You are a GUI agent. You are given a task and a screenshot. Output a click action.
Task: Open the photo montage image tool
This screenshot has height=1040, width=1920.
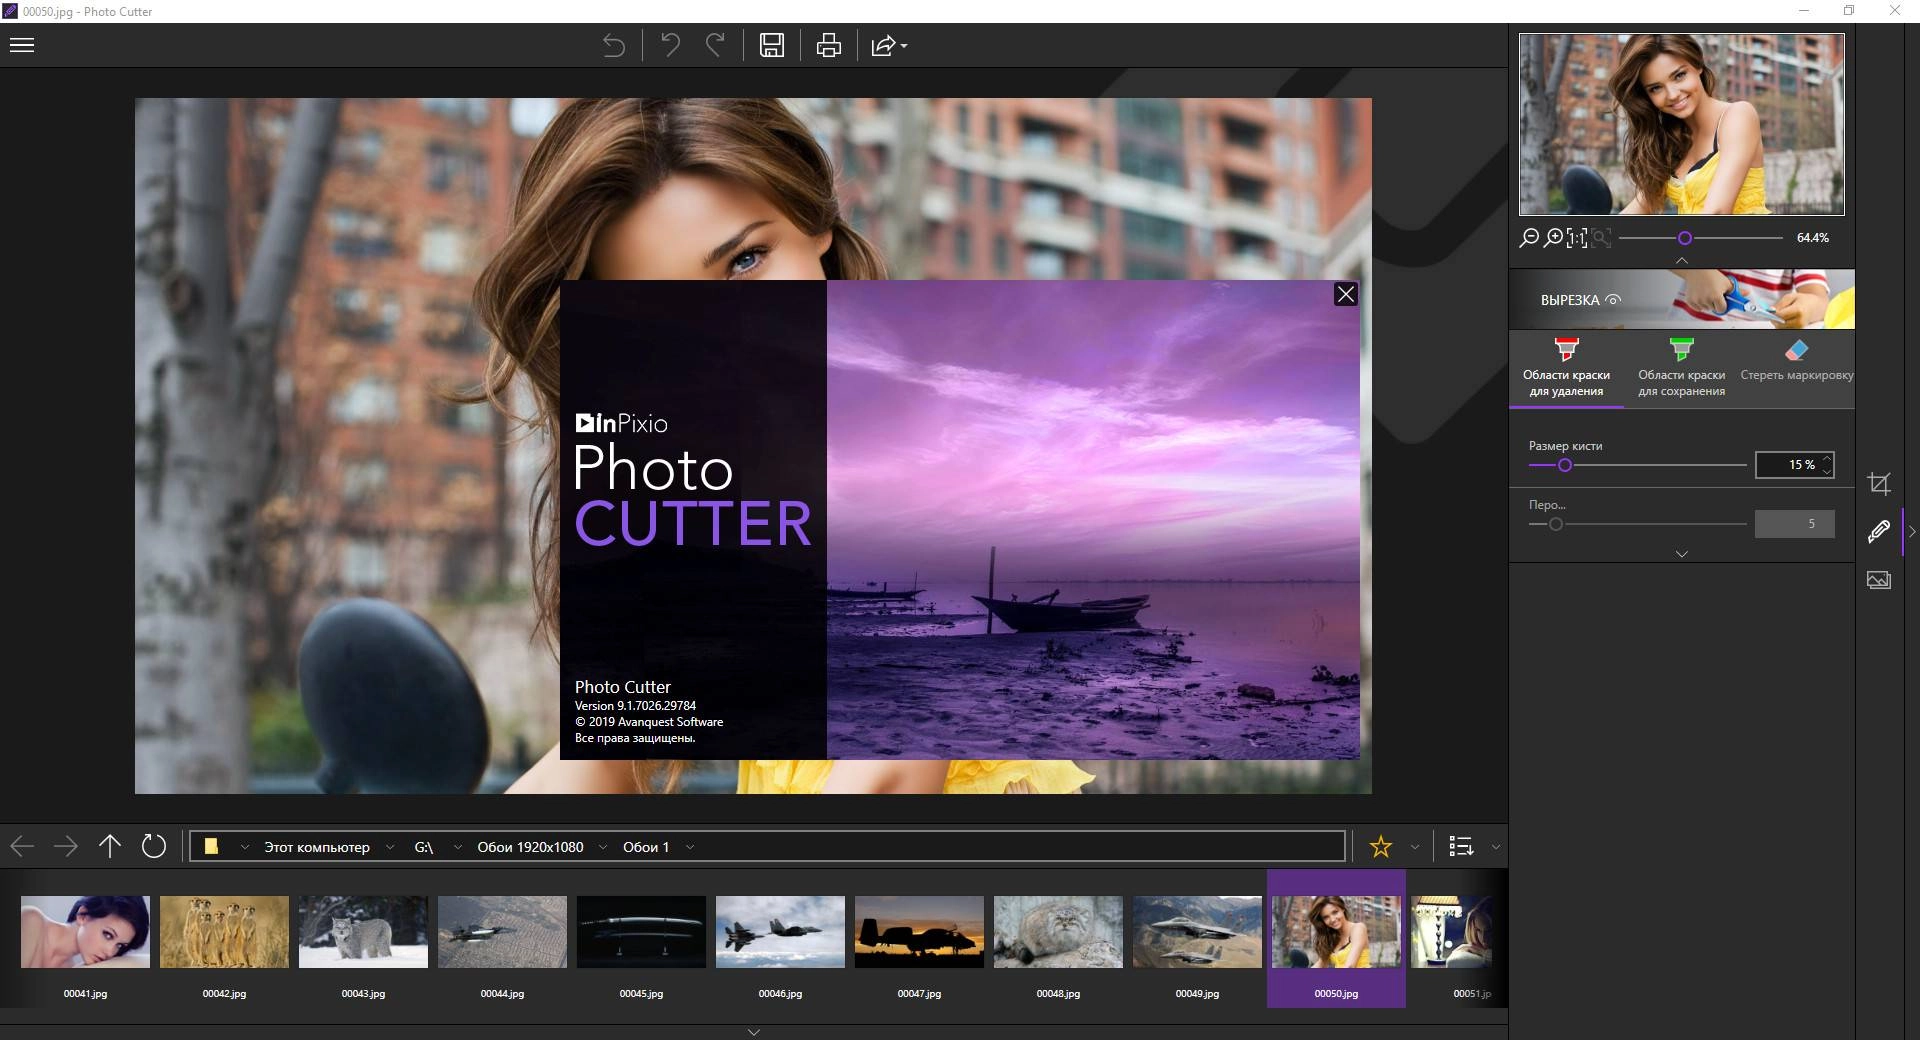point(1879,580)
